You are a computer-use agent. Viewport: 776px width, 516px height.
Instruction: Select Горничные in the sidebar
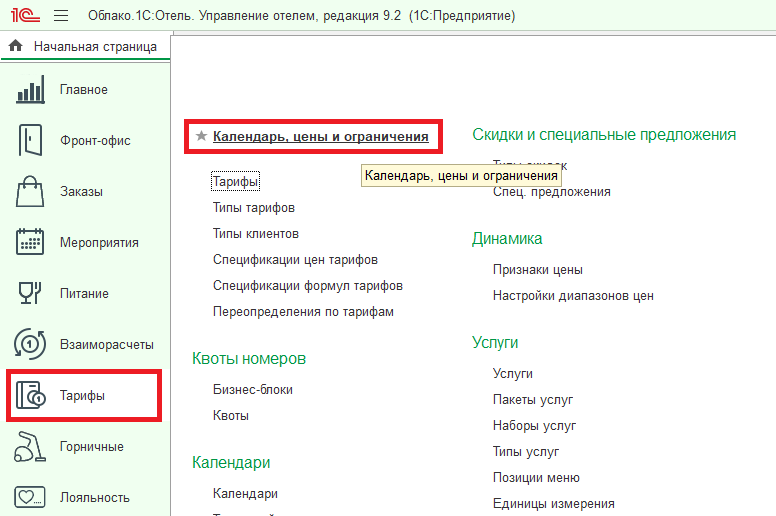(x=92, y=446)
